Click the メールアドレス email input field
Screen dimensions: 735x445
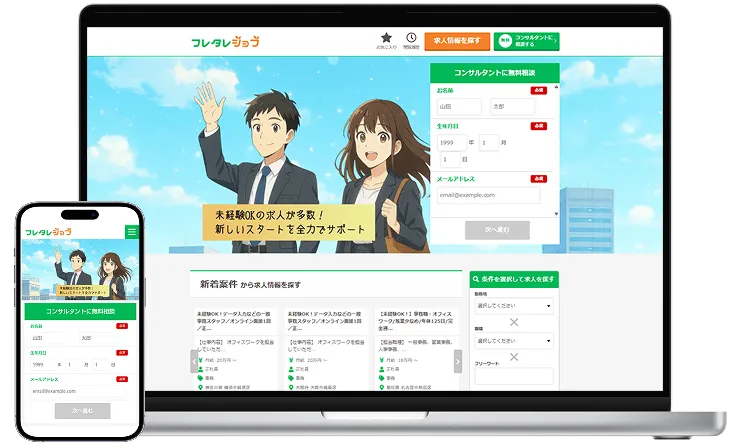[x=490, y=195]
